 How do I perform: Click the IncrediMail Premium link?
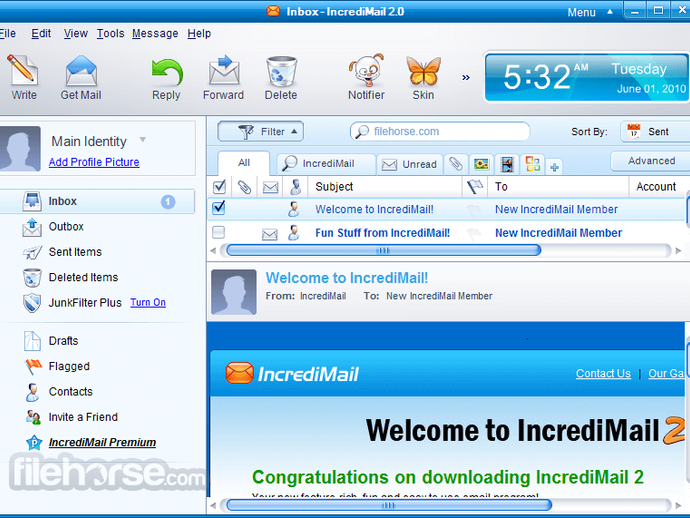[102, 443]
